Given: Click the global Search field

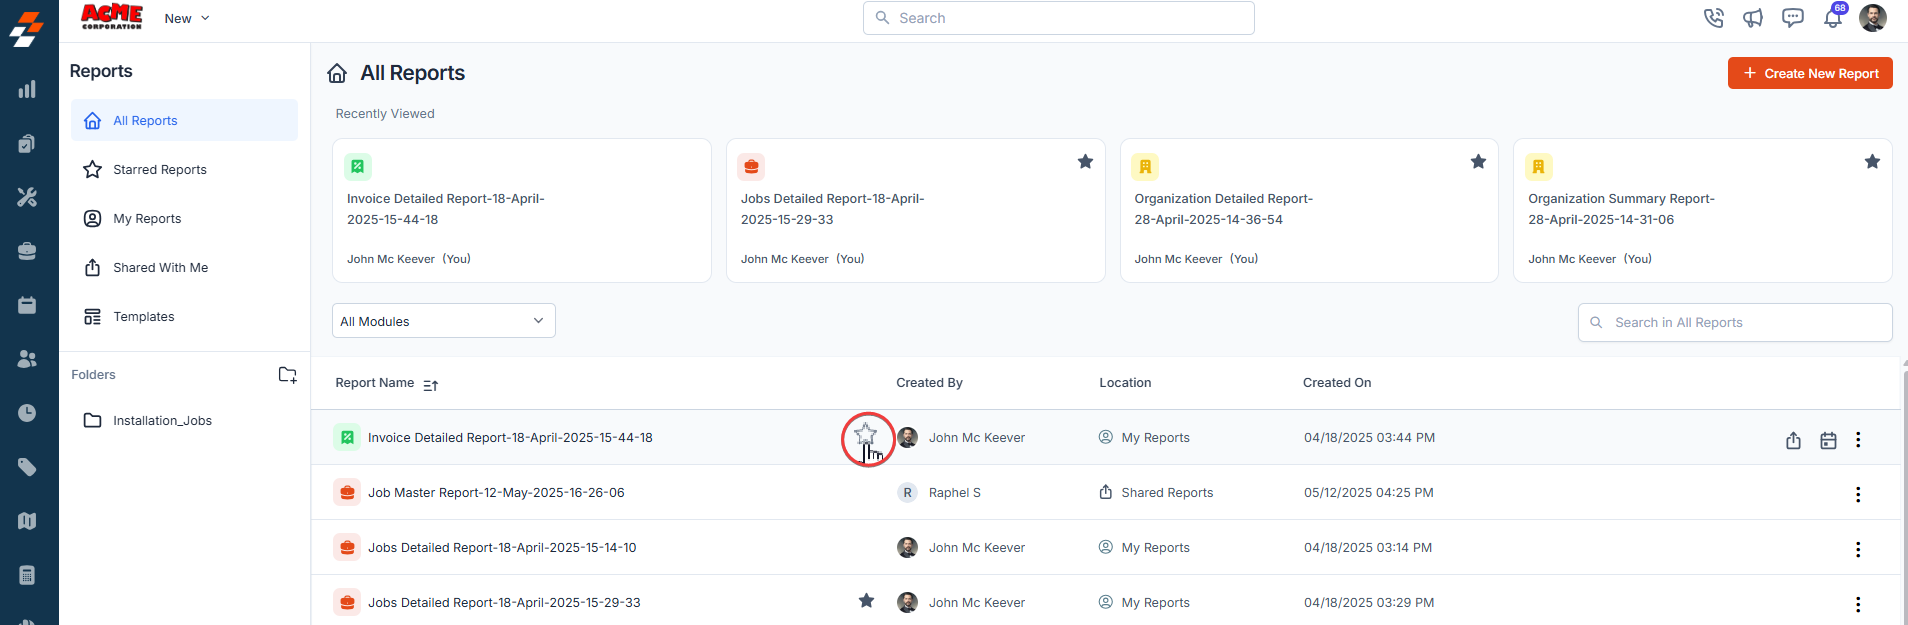Looking at the screenshot, I should click(x=1059, y=18).
